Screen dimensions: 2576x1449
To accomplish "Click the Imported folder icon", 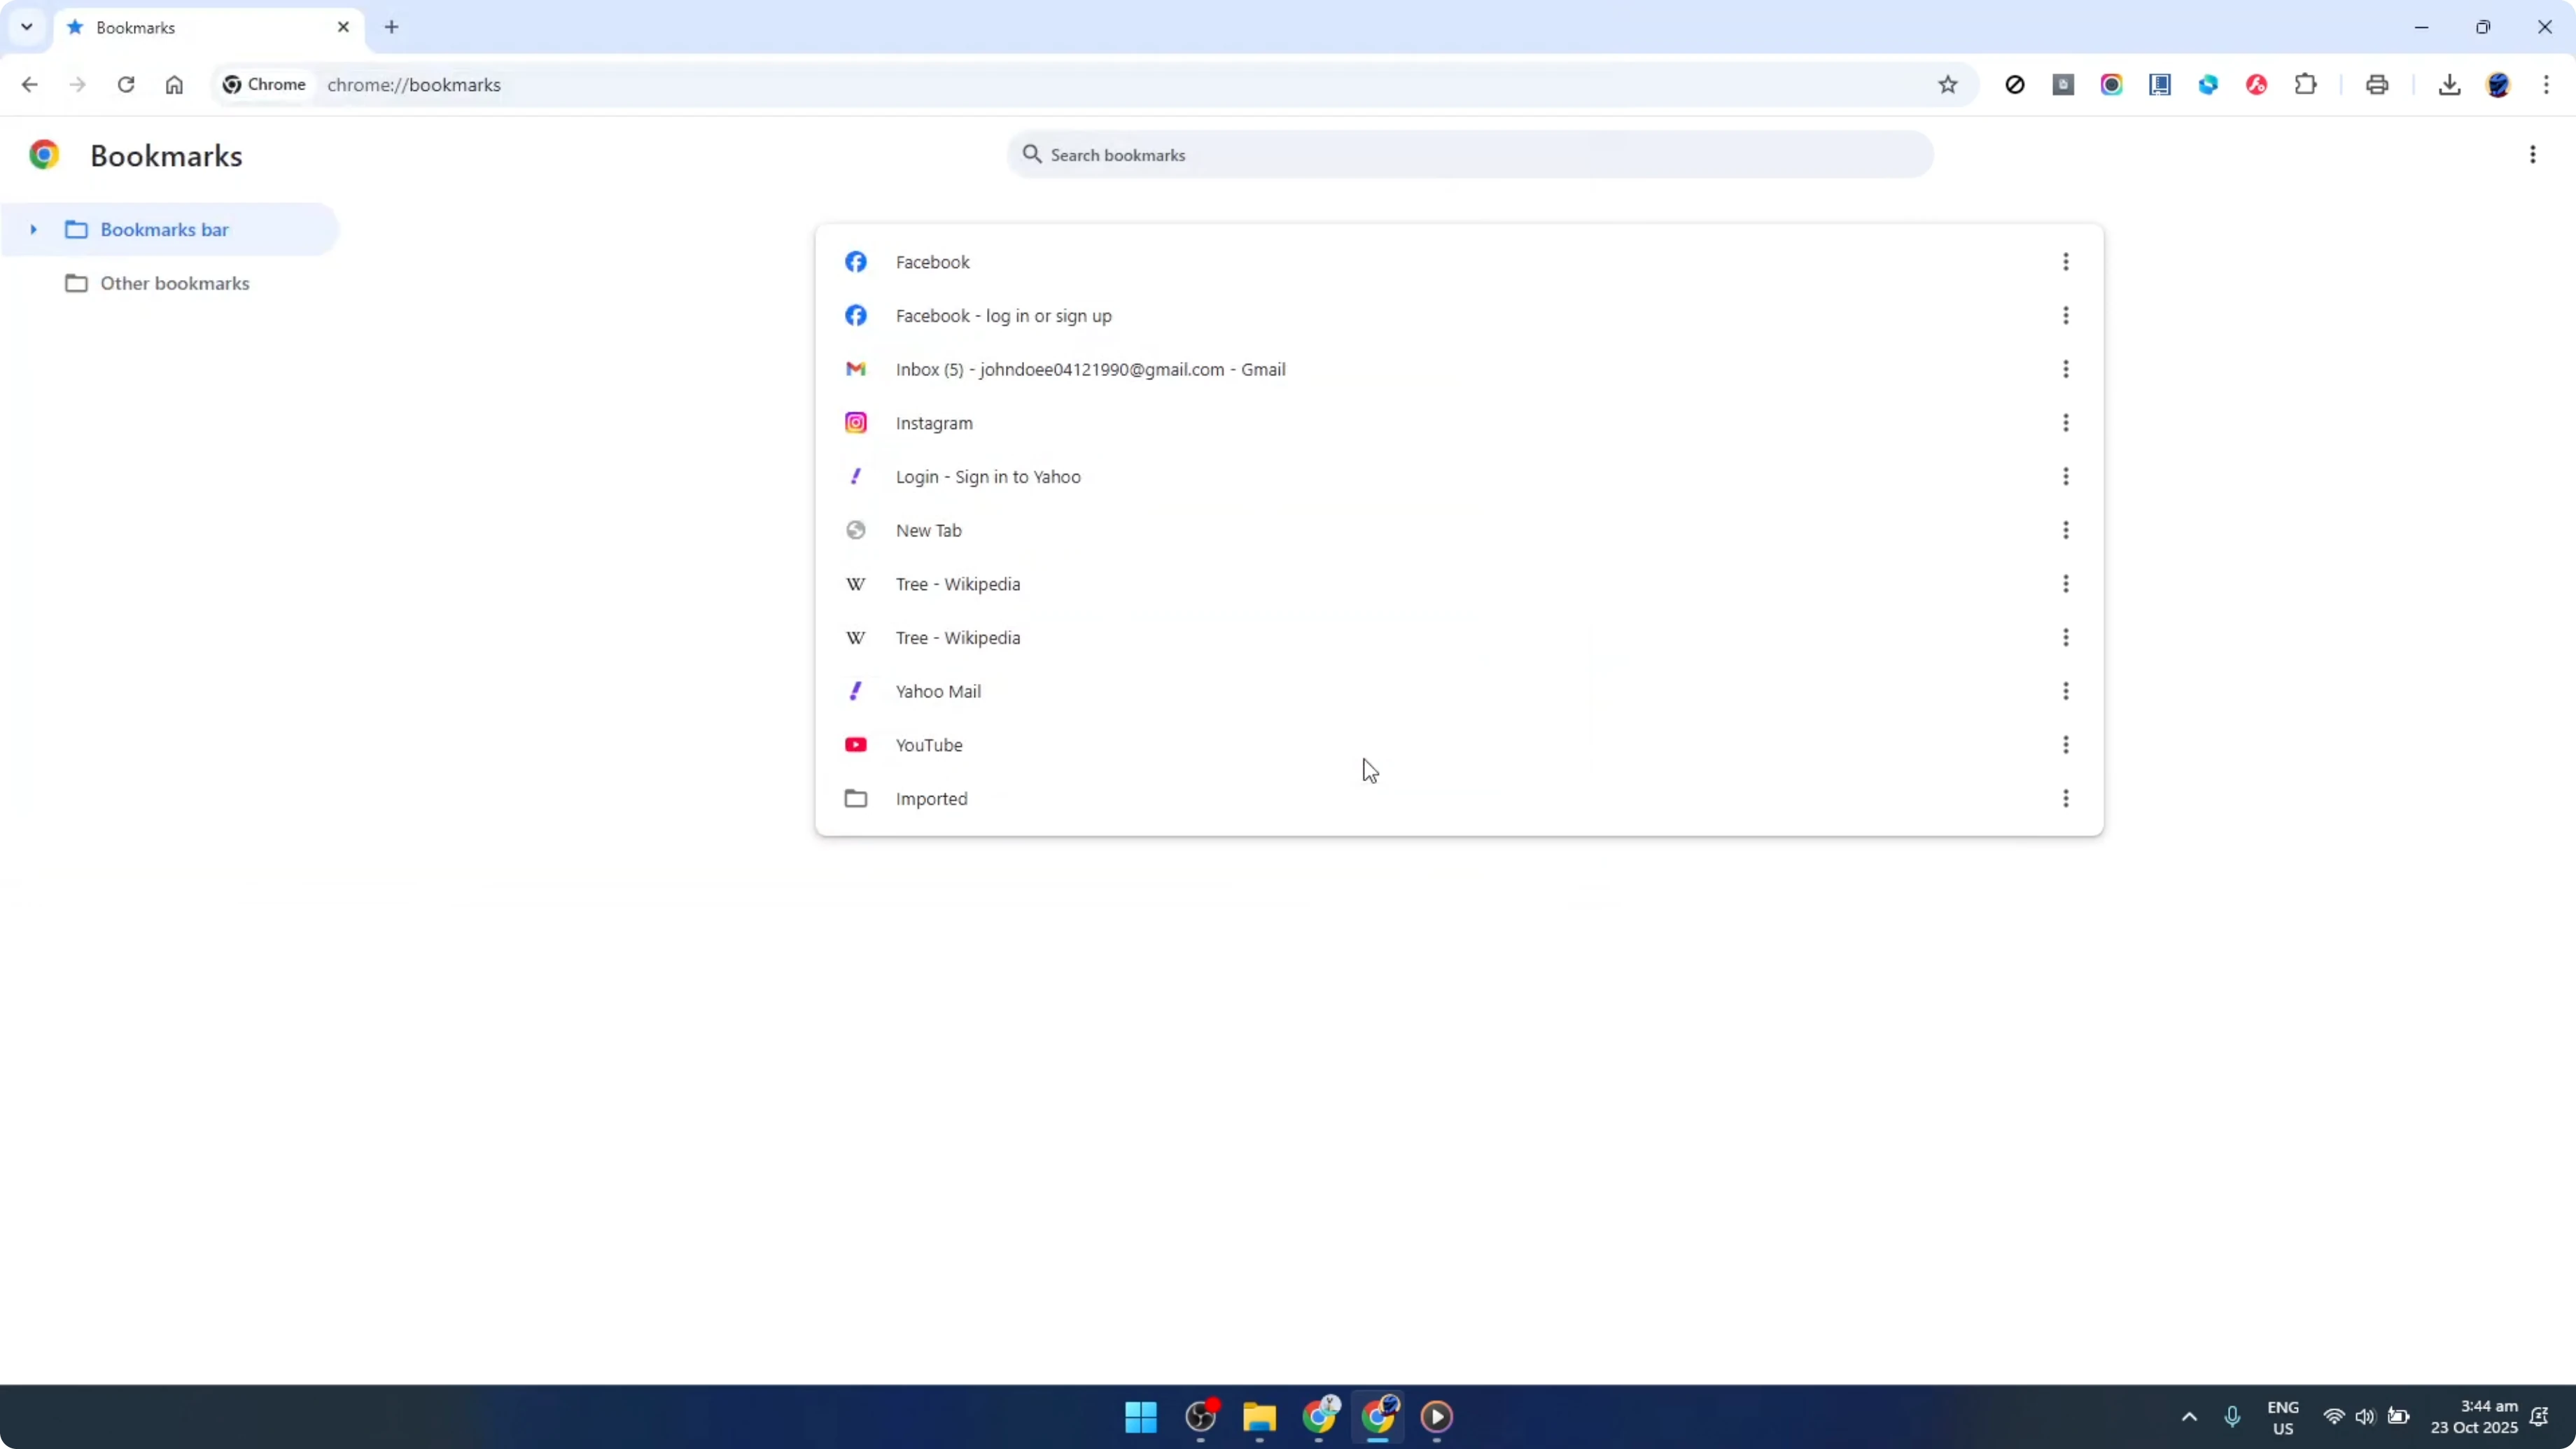I will click(x=855, y=799).
